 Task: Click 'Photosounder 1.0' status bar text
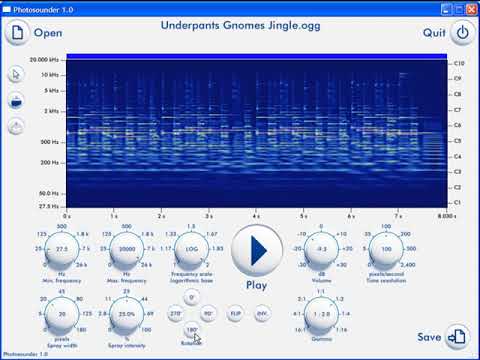point(25,354)
